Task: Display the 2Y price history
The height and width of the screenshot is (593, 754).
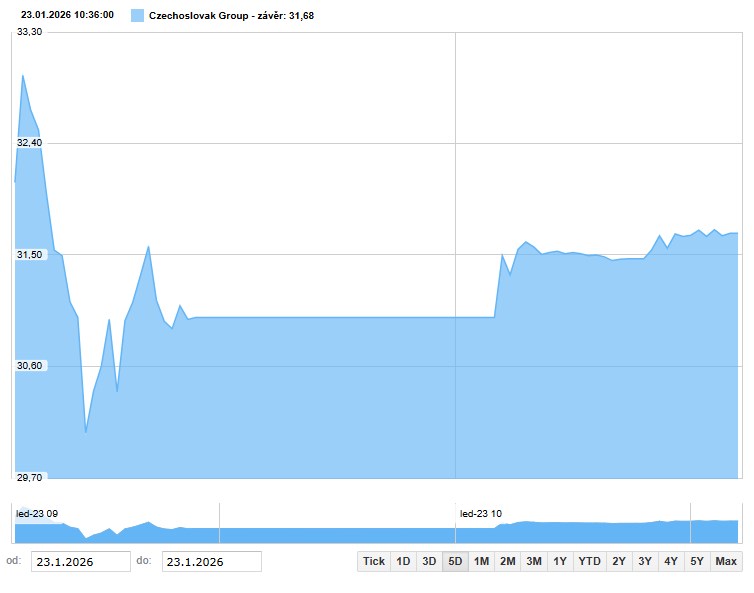Action: [x=619, y=561]
